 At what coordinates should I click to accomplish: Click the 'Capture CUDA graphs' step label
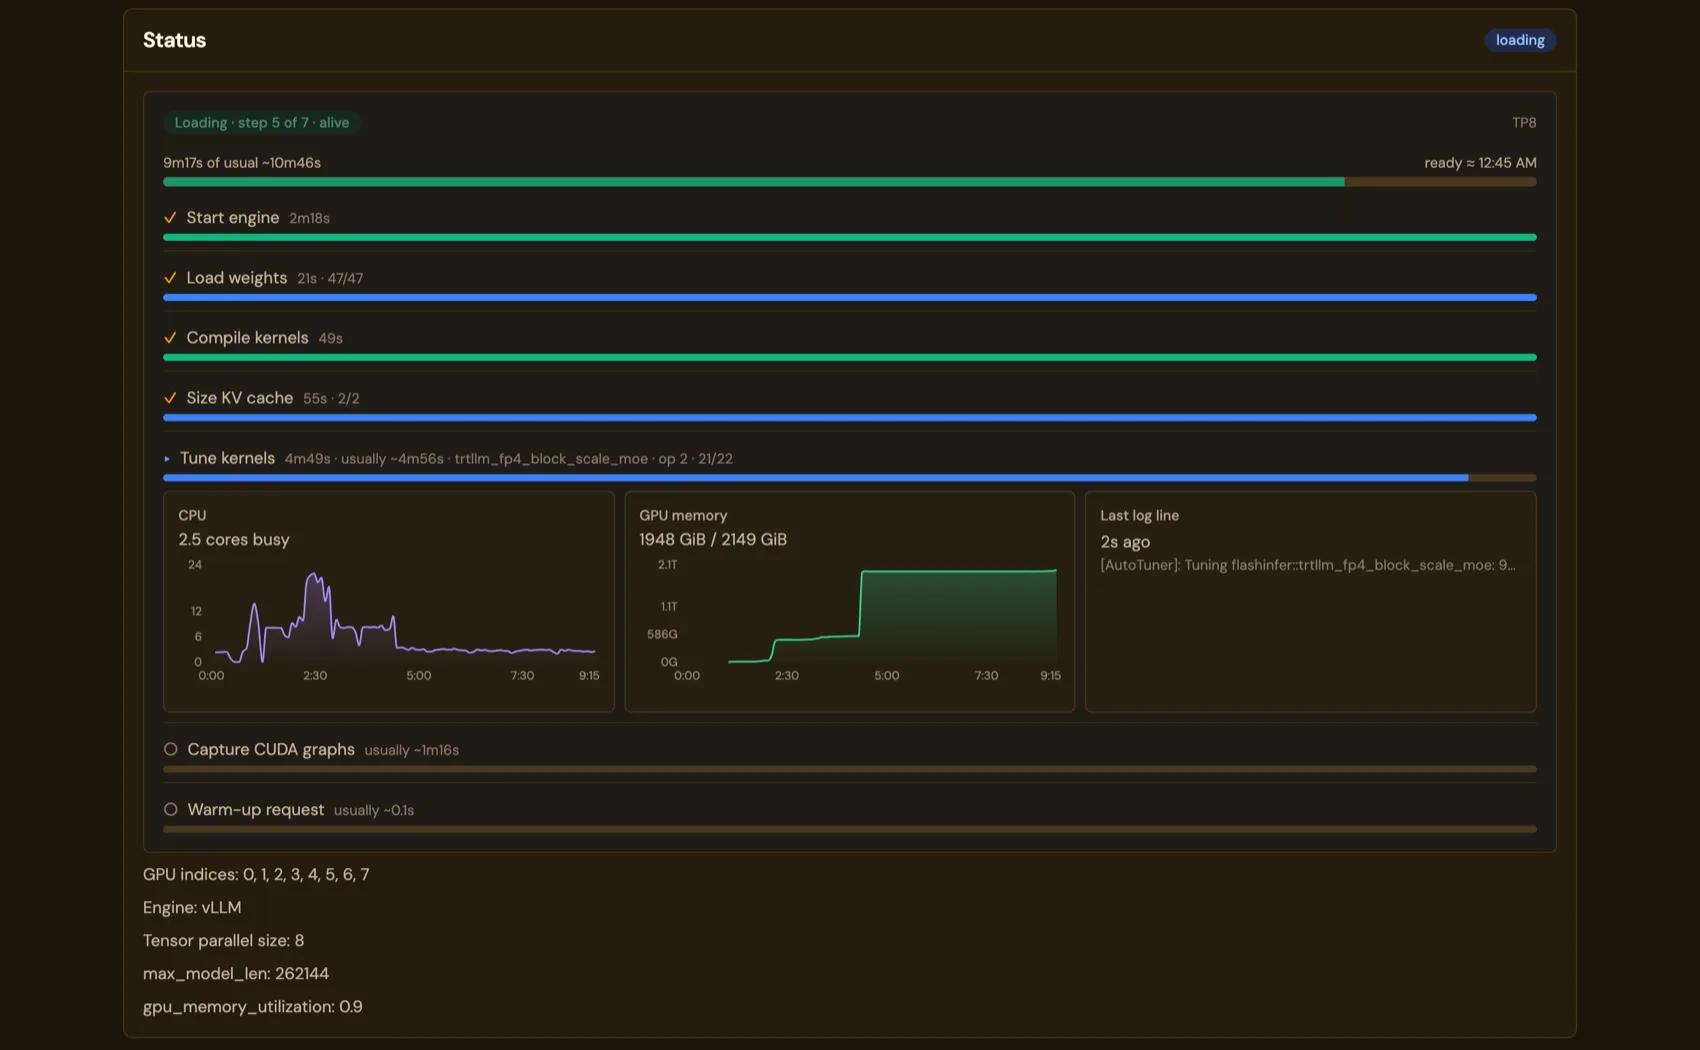(x=271, y=749)
